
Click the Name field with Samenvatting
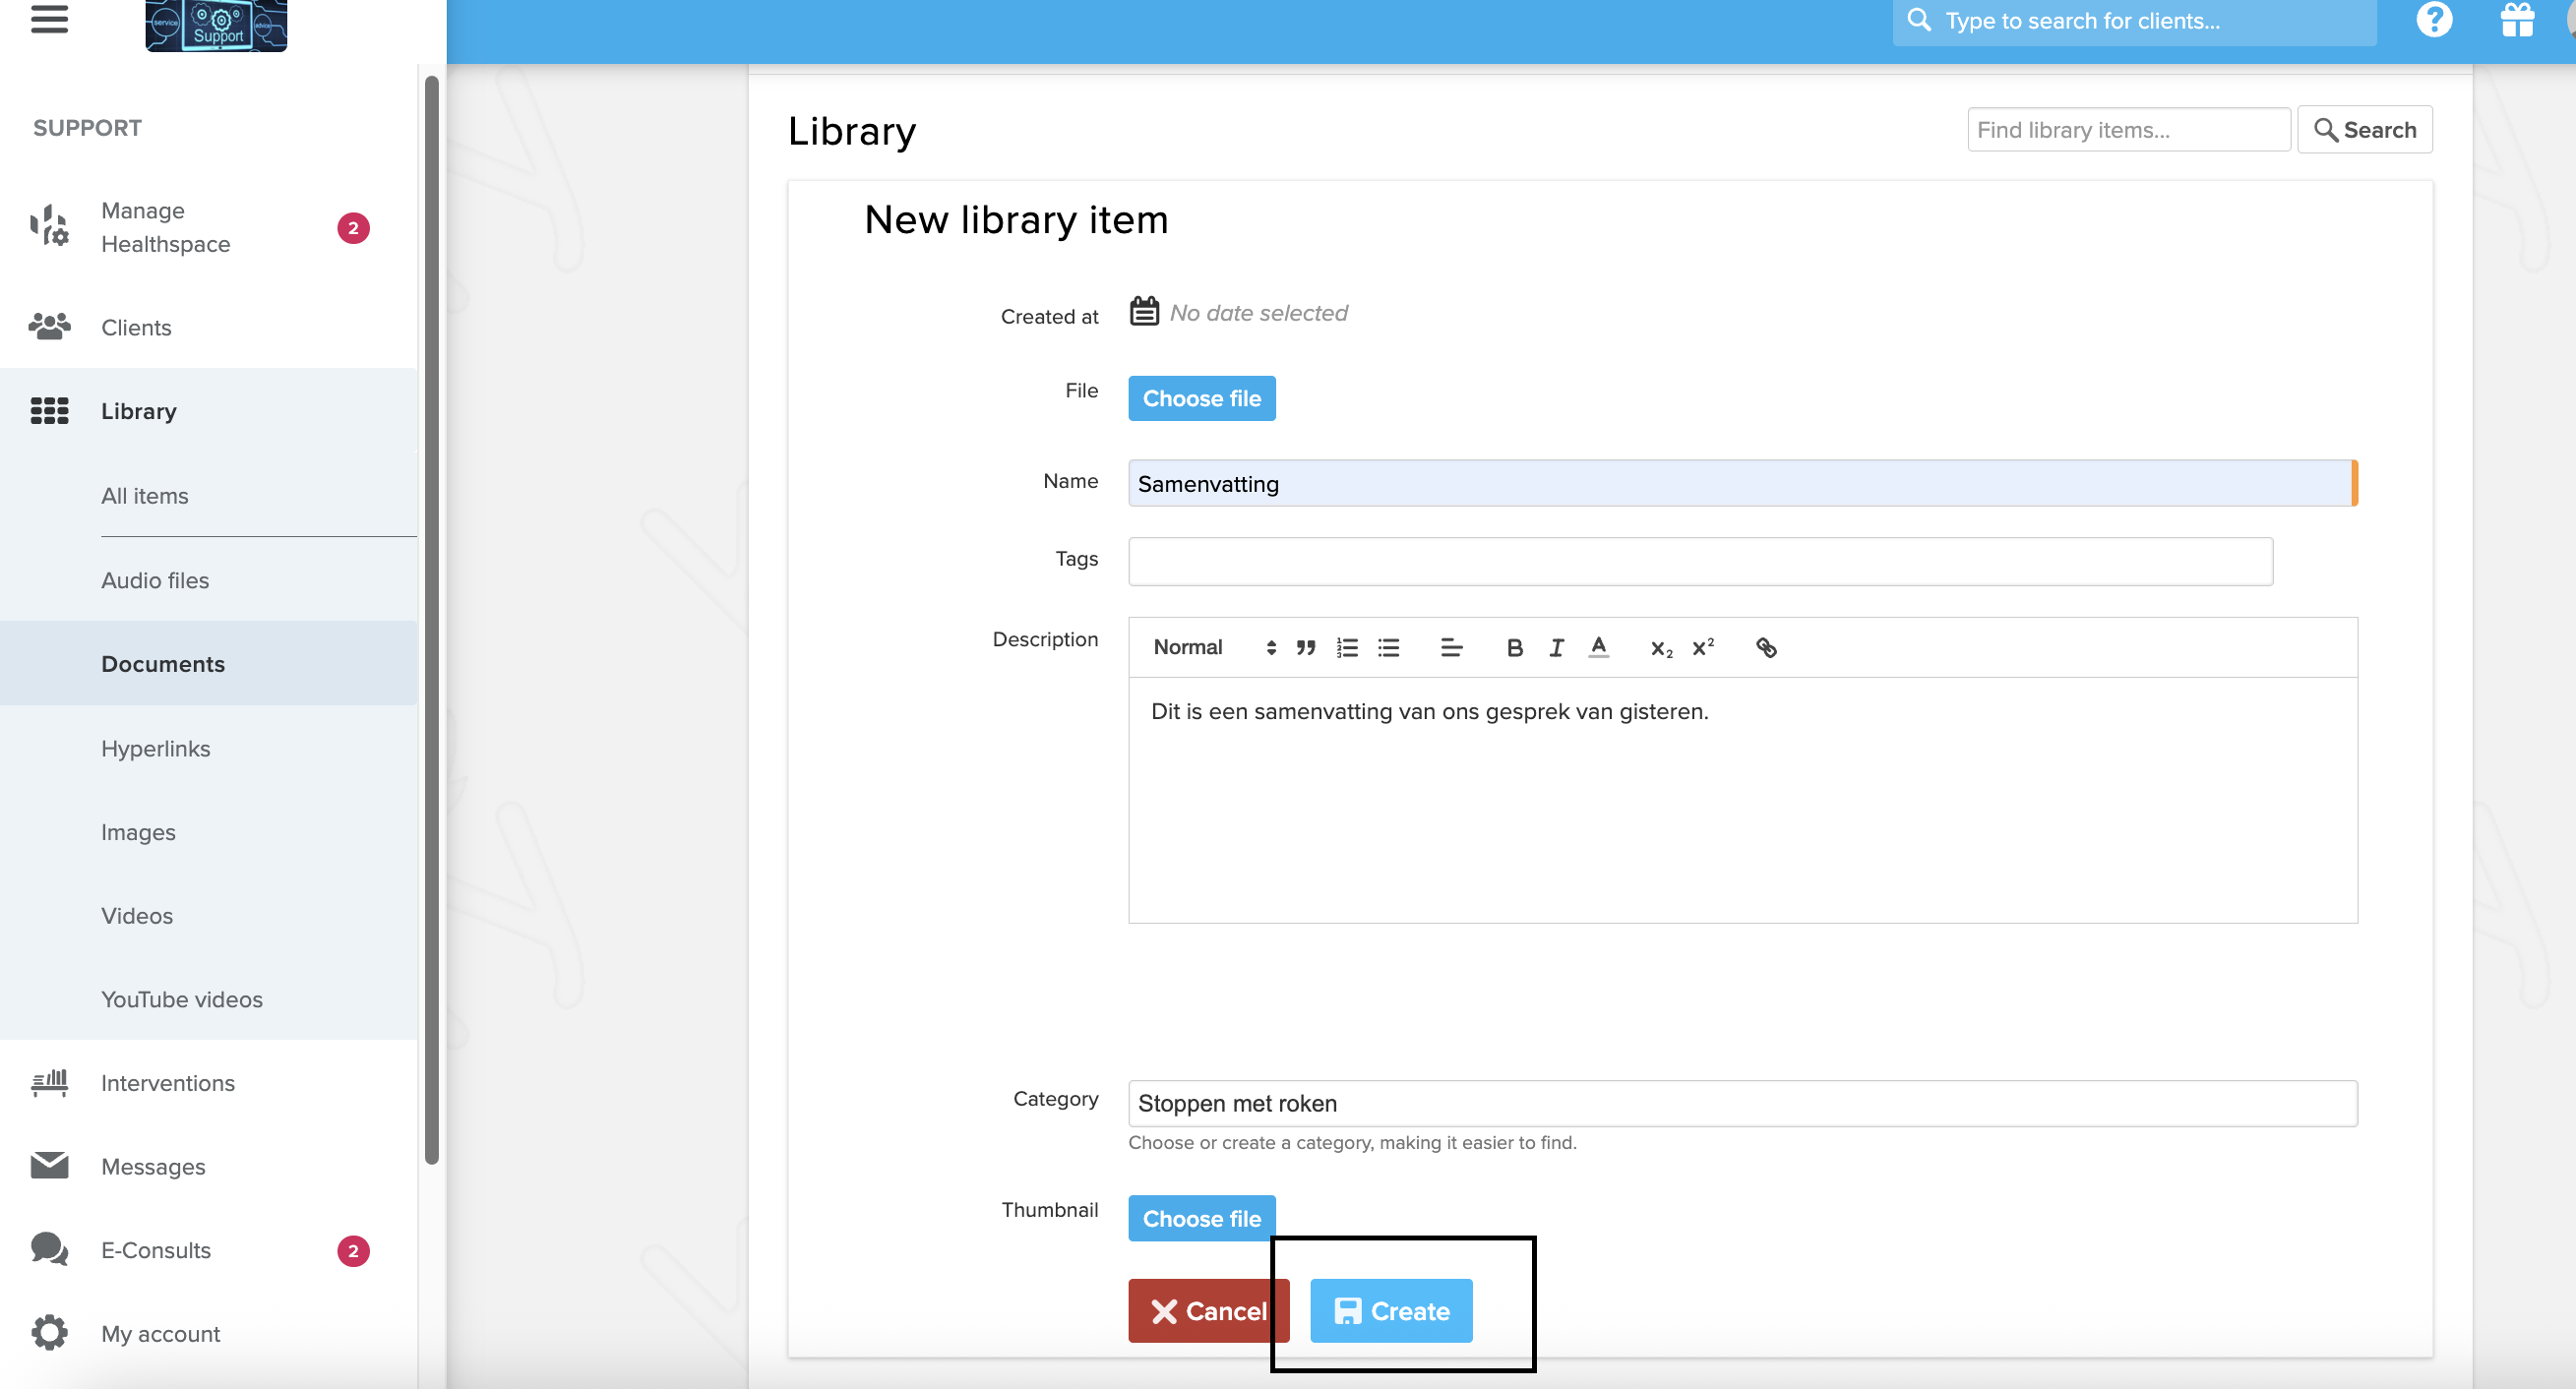tap(1742, 483)
